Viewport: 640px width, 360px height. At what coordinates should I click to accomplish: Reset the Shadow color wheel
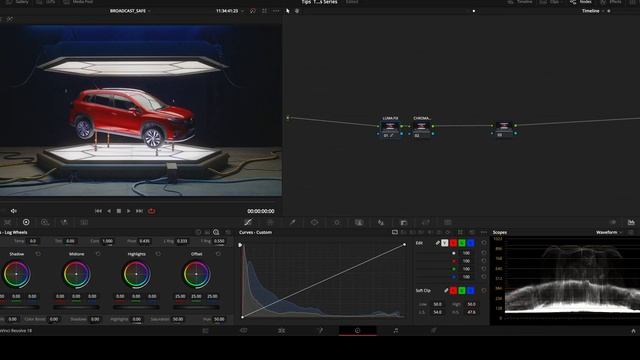tap(38, 254)
